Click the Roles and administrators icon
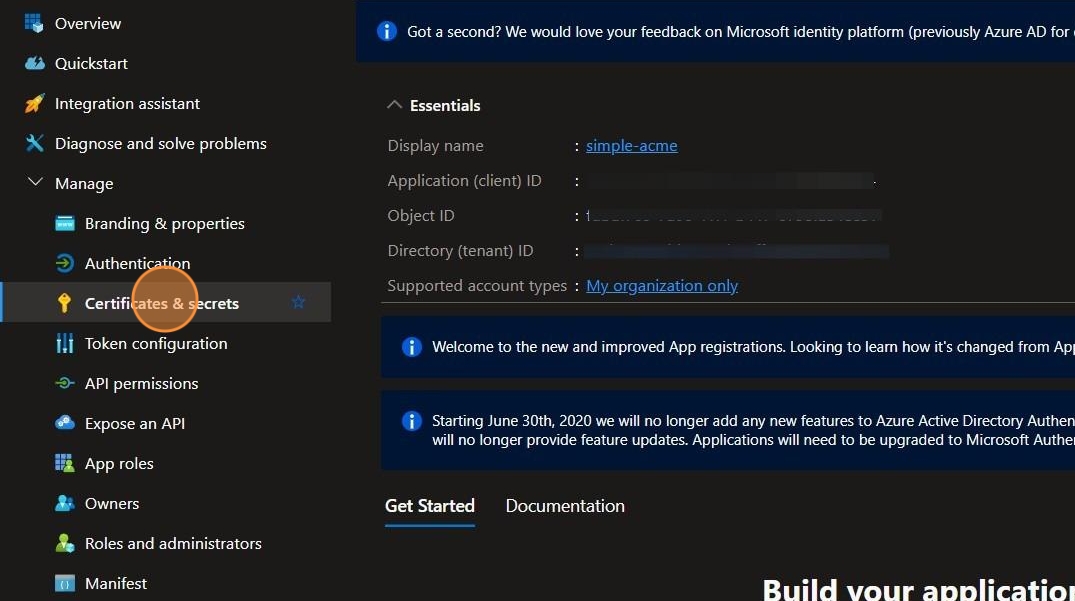 [x=64, y=543]
